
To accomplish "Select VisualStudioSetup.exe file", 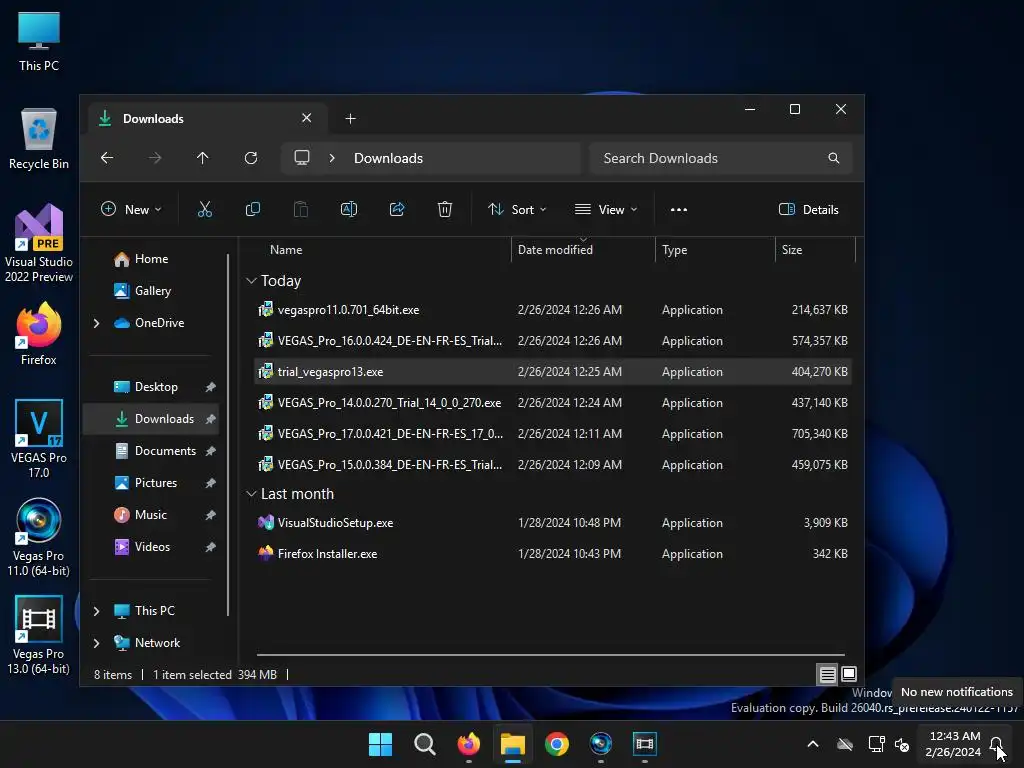I will 552,523.
